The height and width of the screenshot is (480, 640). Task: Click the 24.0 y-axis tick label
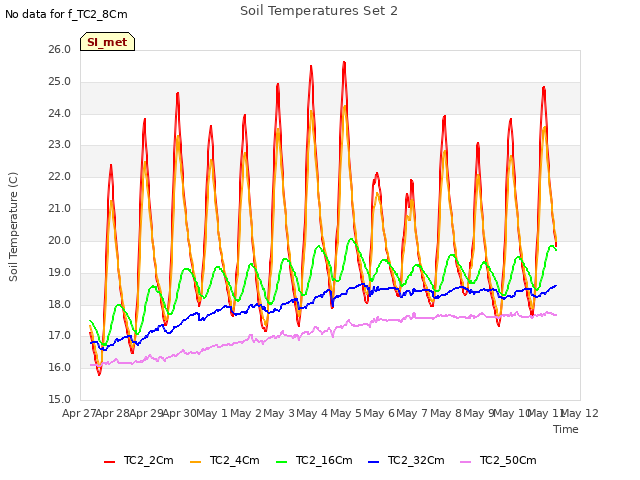click(60, 113)
